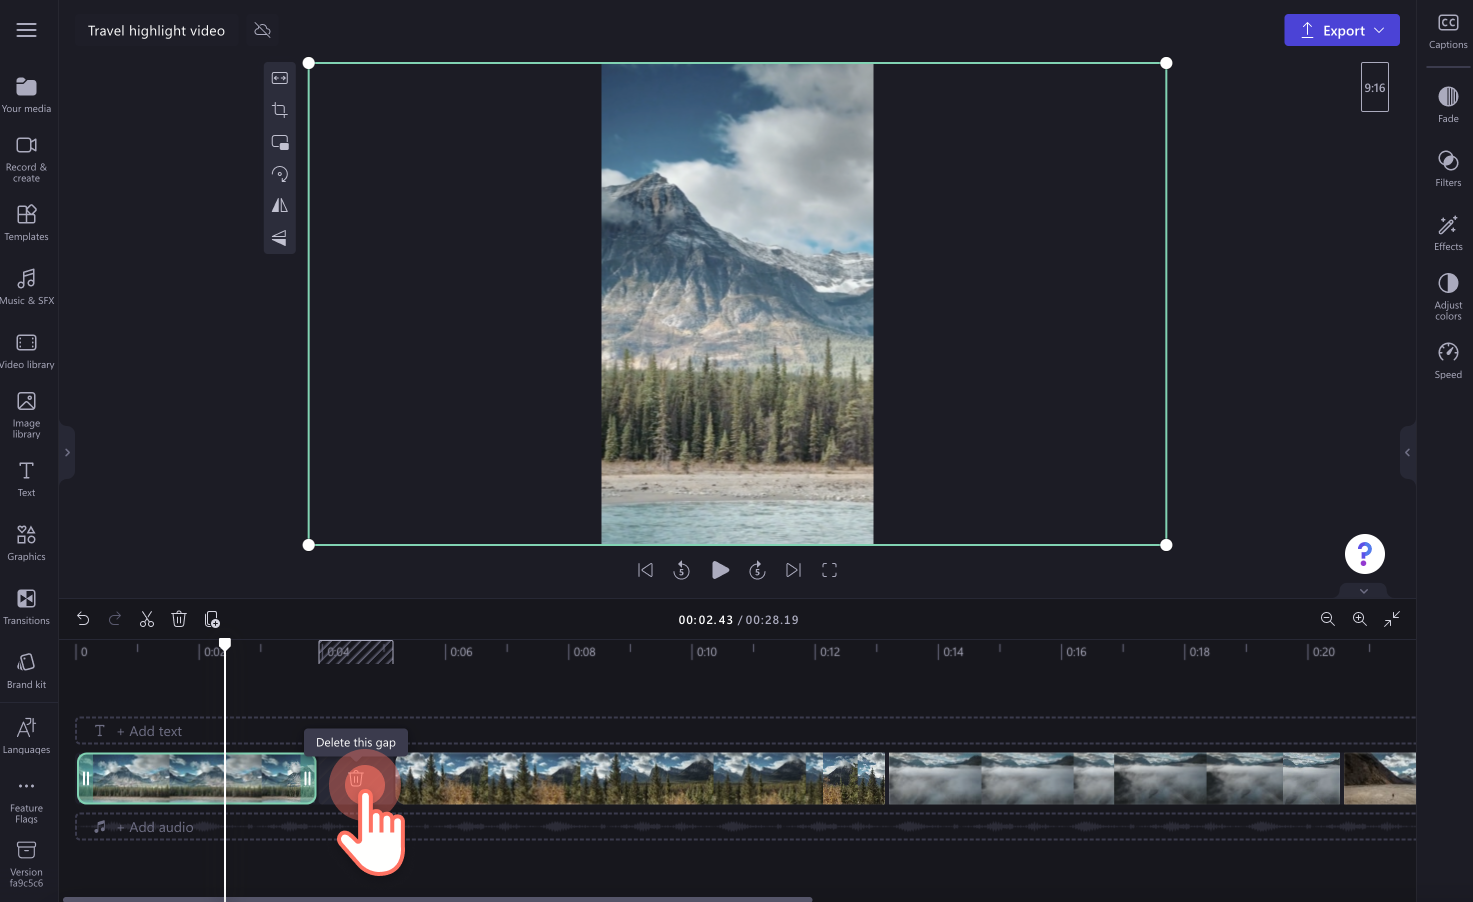Click the Rotate tool
This screenshot has width=1473, height=902.
tap(280, 174)
